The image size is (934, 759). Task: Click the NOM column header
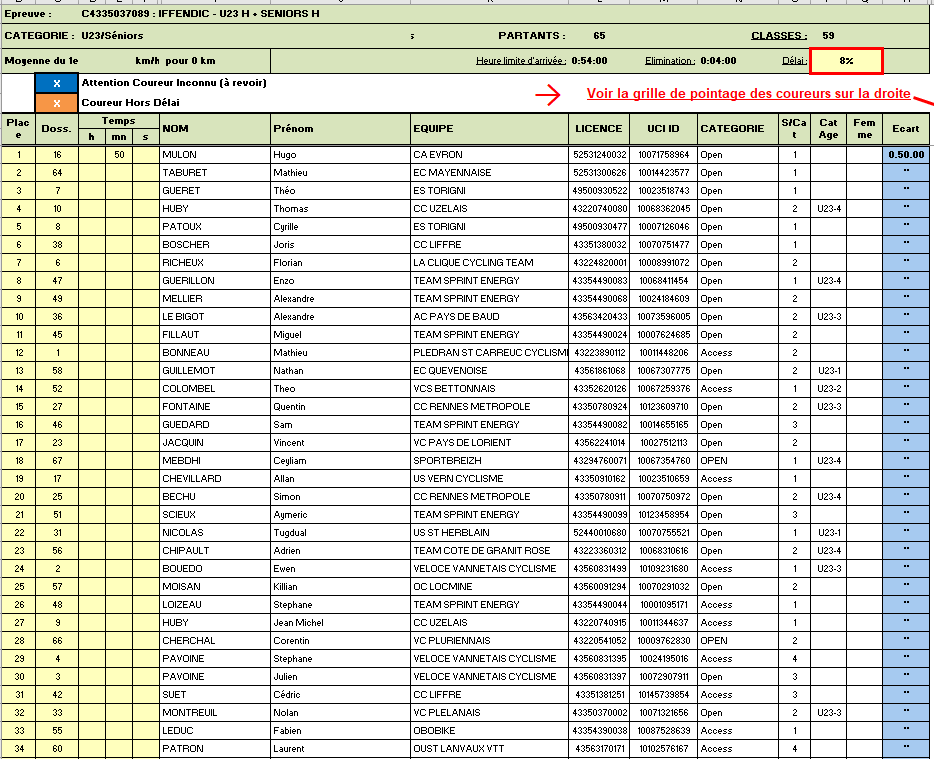pyautogui.click(x=214, y=129)
